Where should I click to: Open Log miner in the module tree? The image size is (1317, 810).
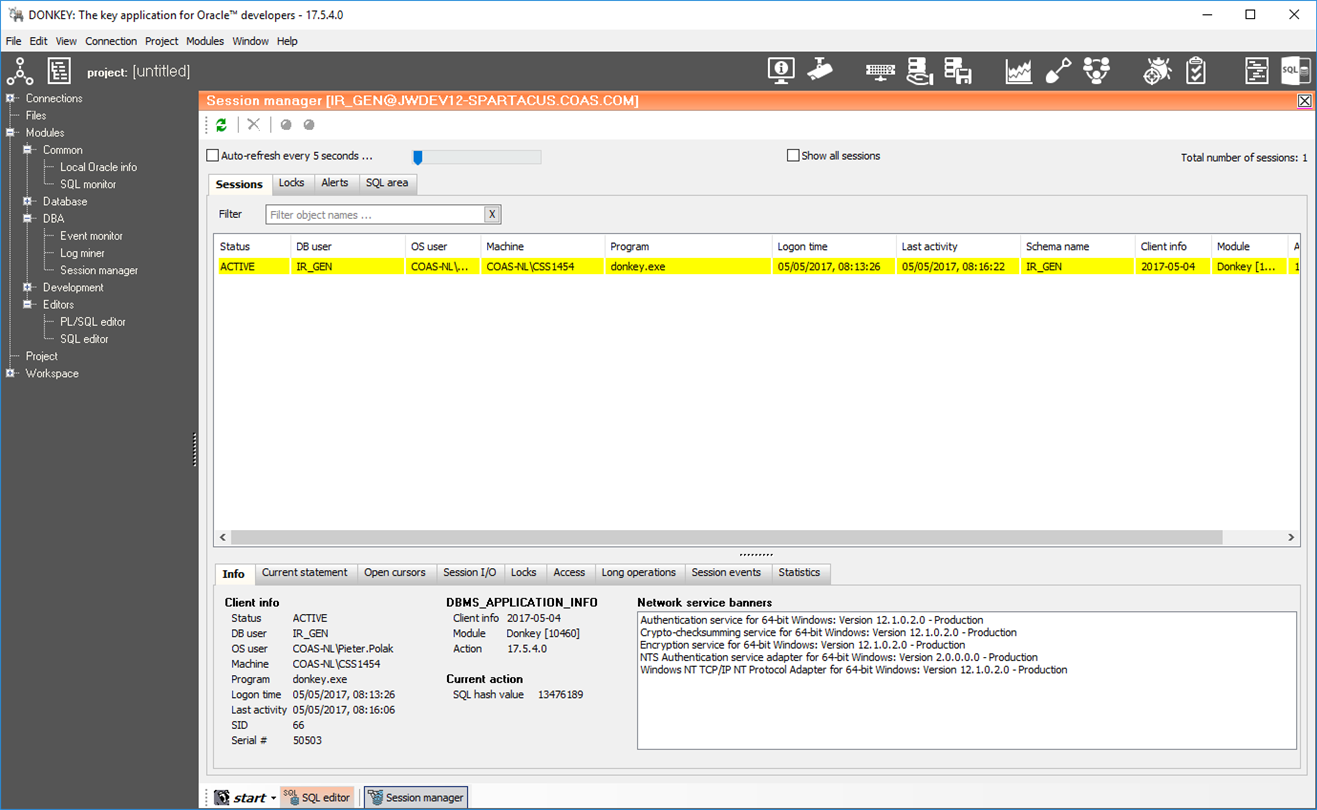[x=82, y=253]
